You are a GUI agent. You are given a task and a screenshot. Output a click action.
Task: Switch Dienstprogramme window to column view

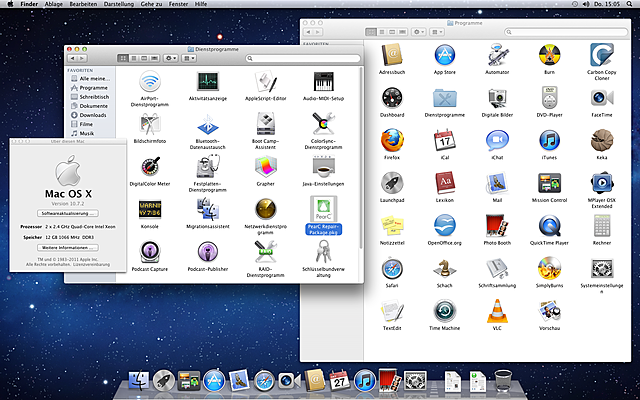[144, 58]
